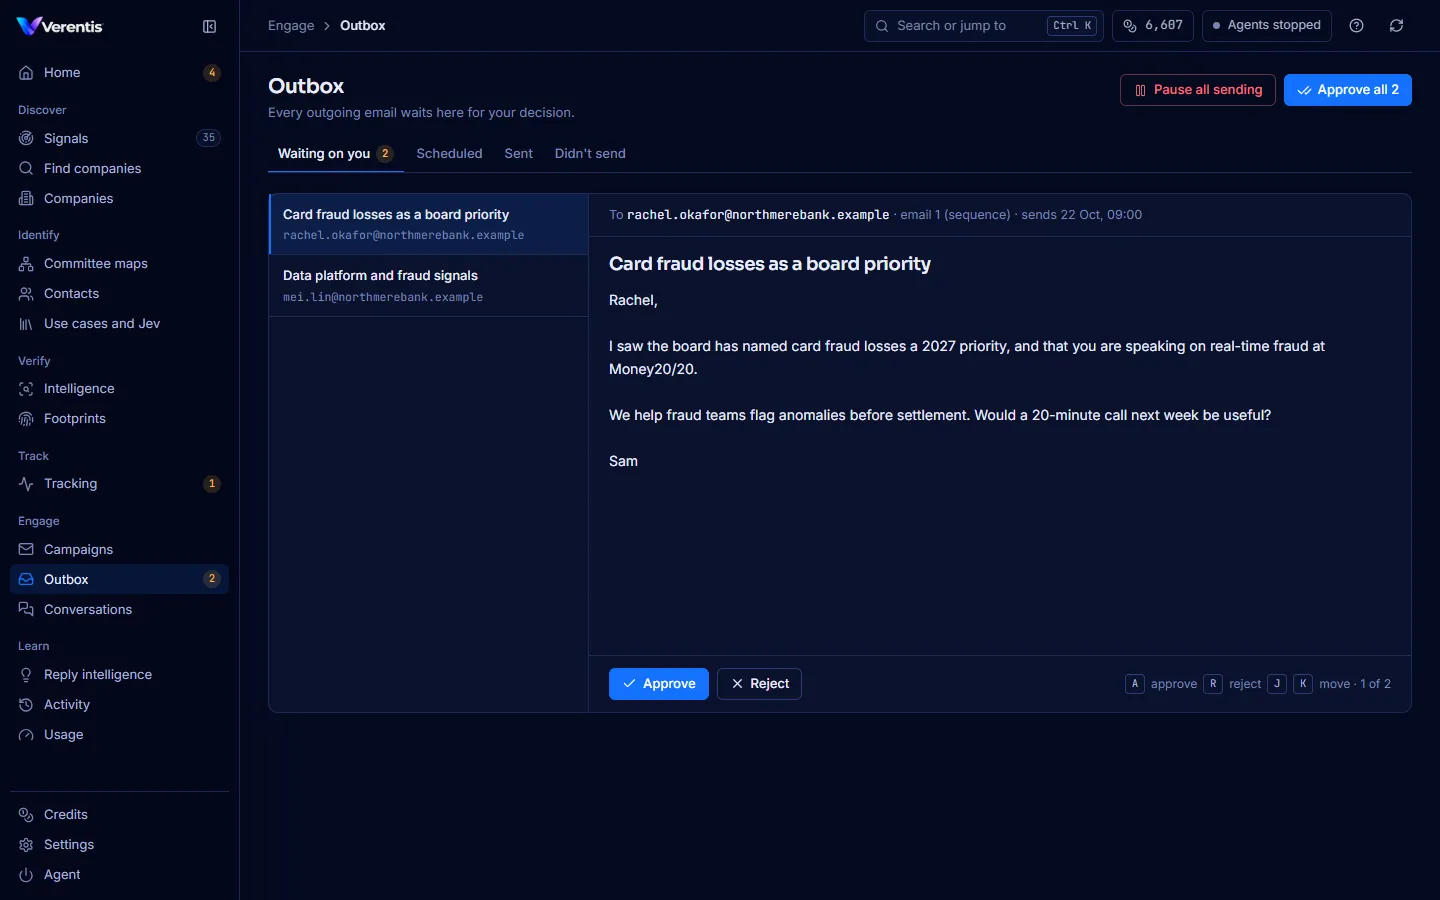
Task: Click the Agents stopped status button
Action: point(1266,26)
